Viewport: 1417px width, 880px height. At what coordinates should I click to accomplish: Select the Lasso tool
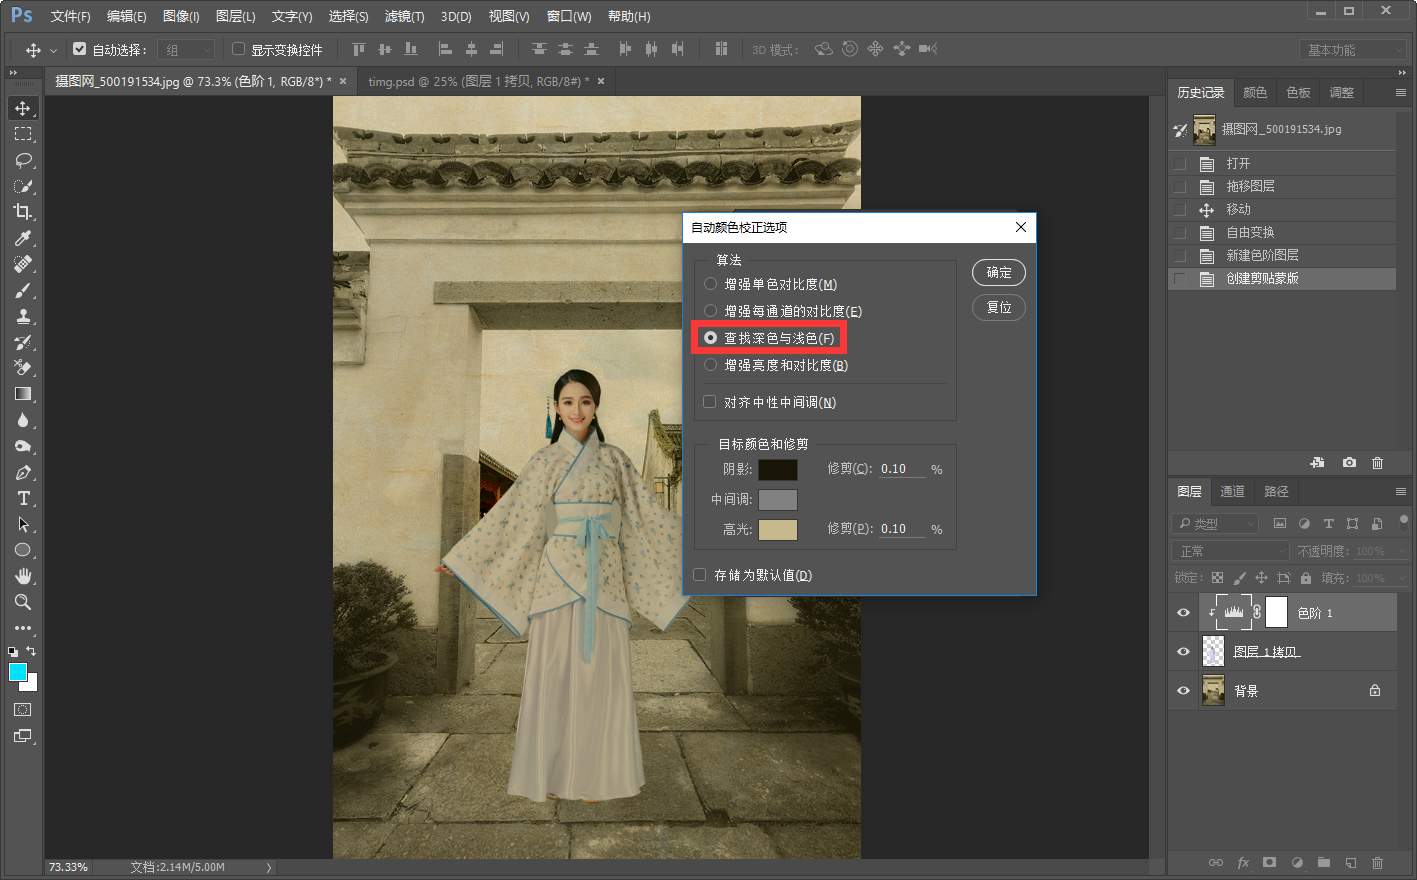pyautogui.click(x=23, y=160)
